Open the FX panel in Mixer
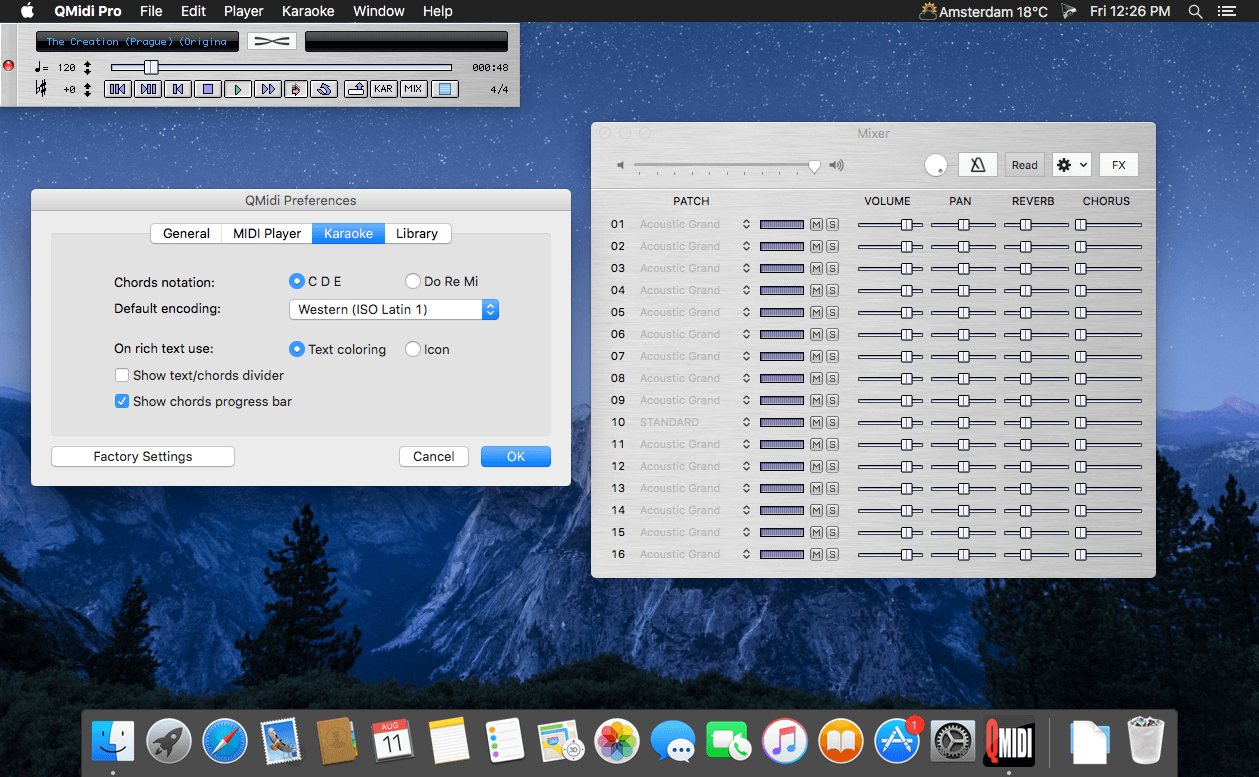The width and height of the screenshot is (1259, 777). point(1119,165)
